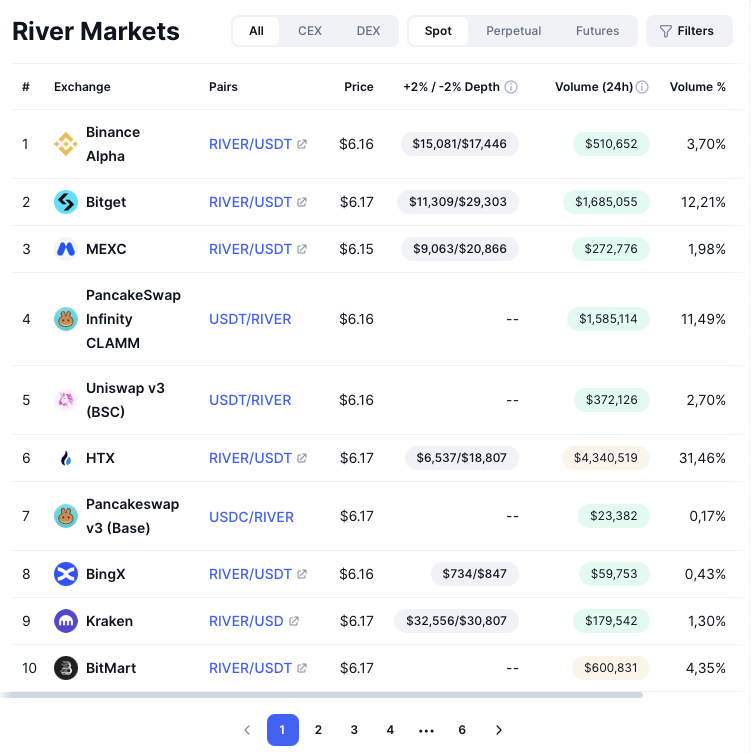
Task: Open the Filters button
Action: pyautogui.click(x=689, y=31)
